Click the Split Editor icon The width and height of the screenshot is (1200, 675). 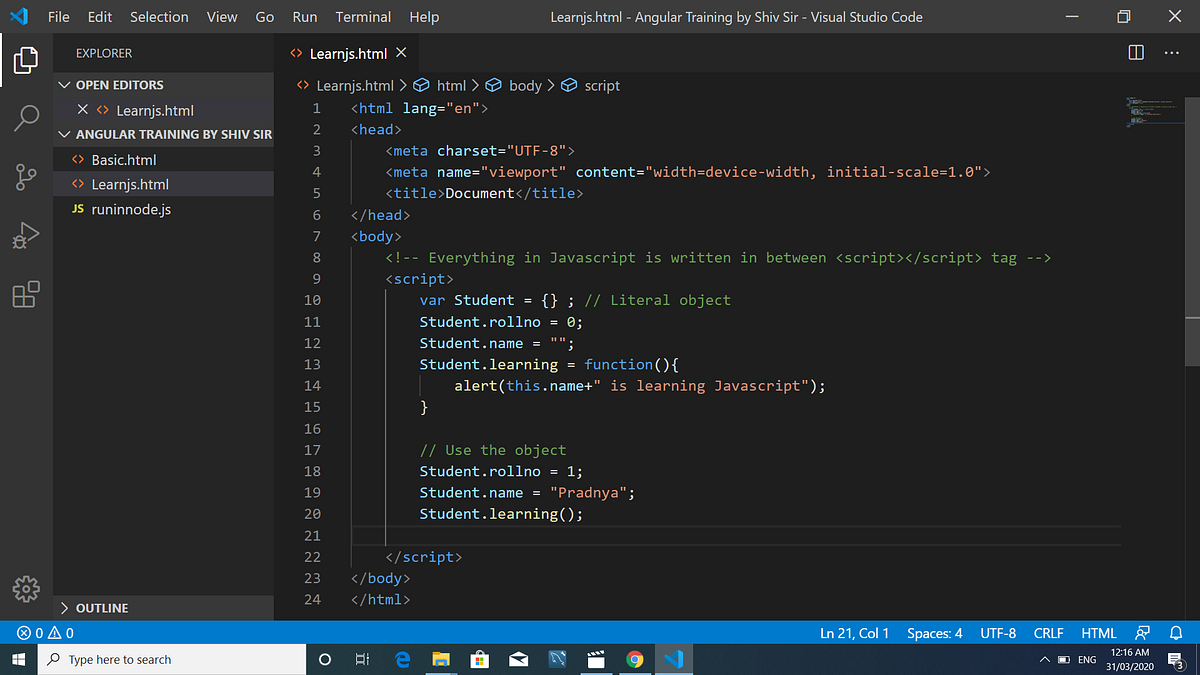(1136, 52)
